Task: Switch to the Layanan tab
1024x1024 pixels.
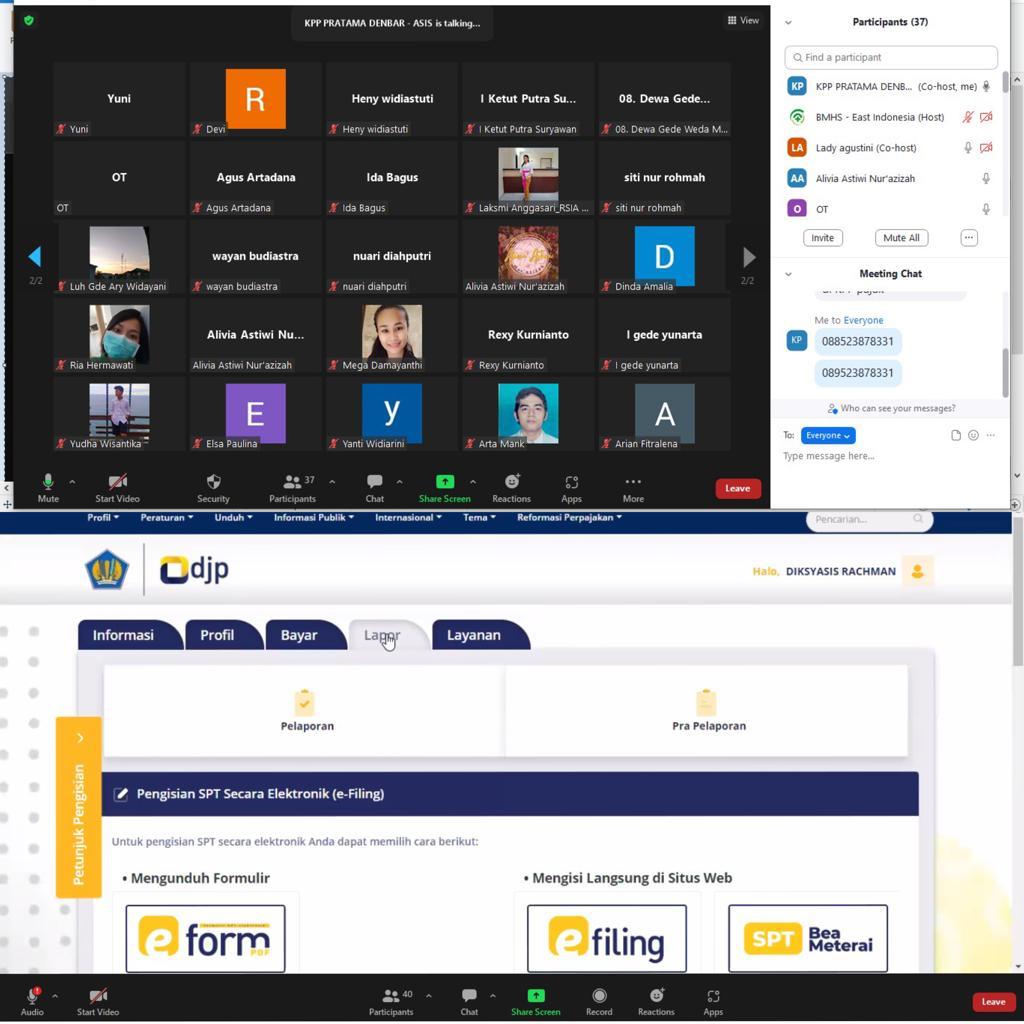Action: (x=473, y=635)
